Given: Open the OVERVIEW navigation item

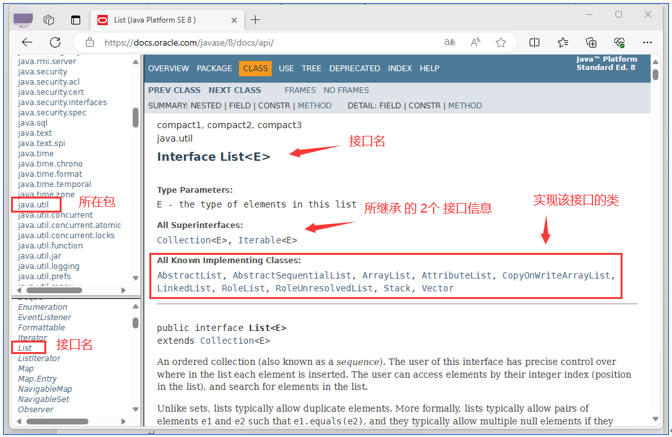Looking at the screenshot, I should point(168,69).
